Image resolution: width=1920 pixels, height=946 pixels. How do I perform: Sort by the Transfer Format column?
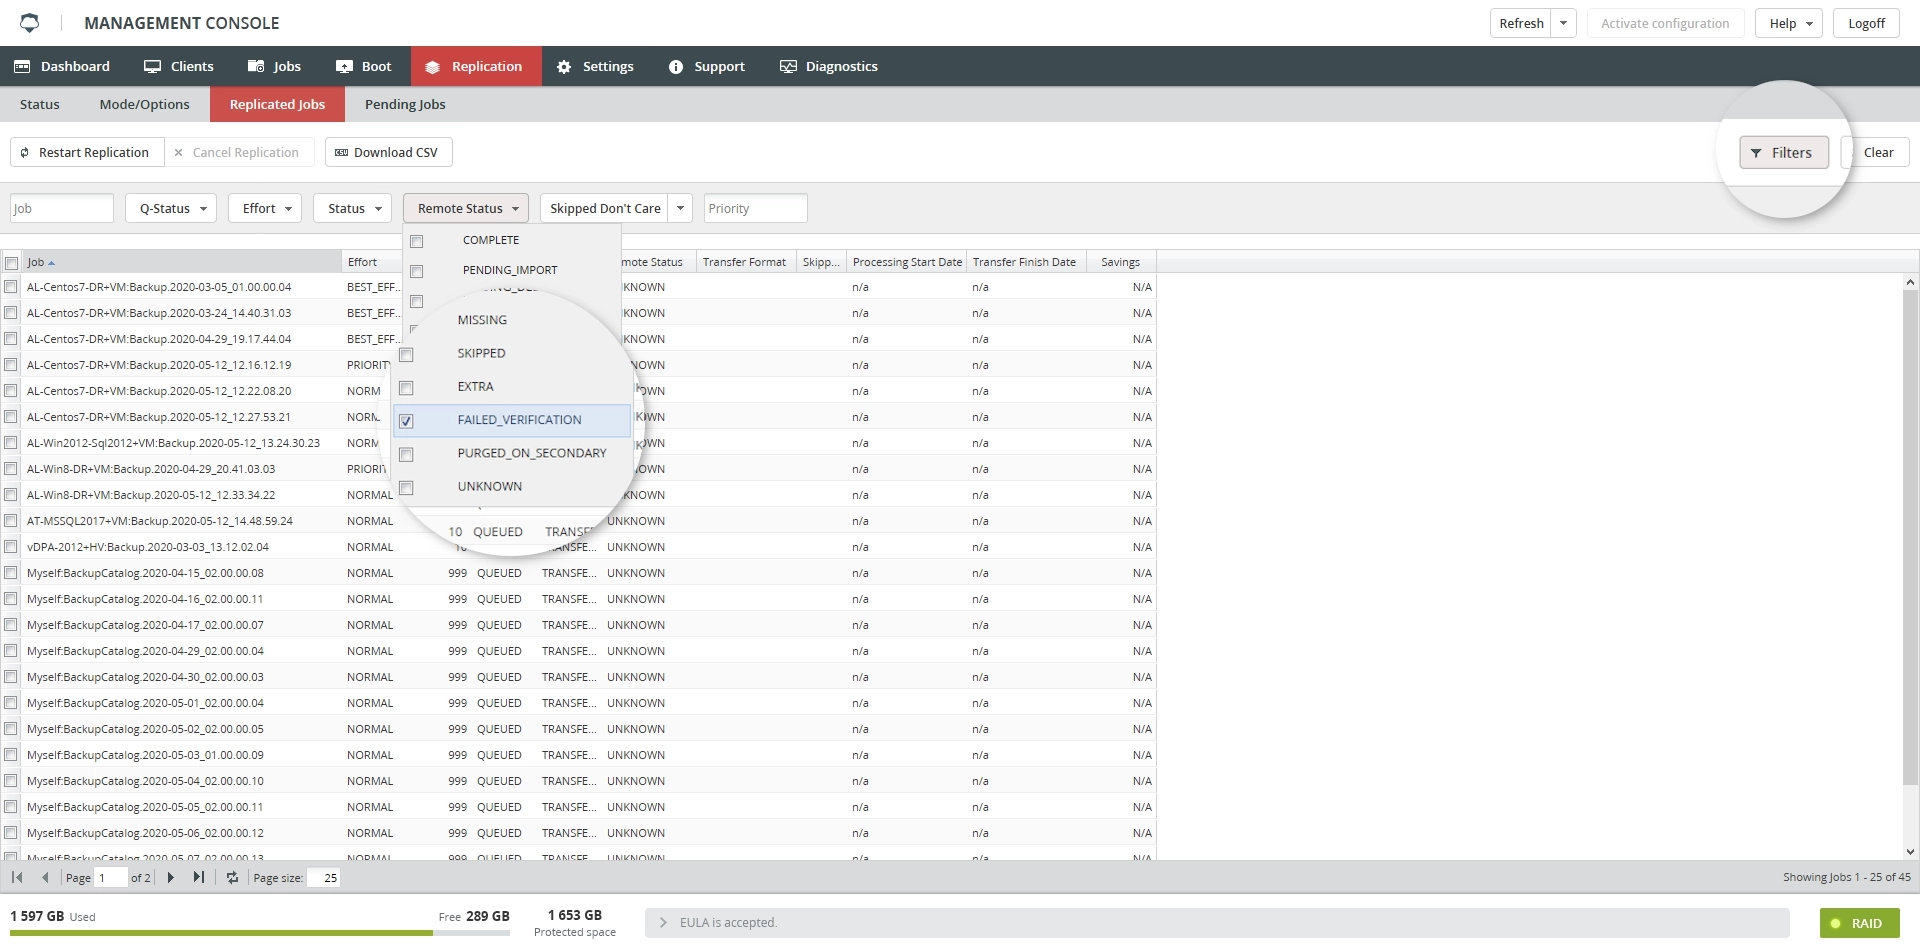[745, 262]
